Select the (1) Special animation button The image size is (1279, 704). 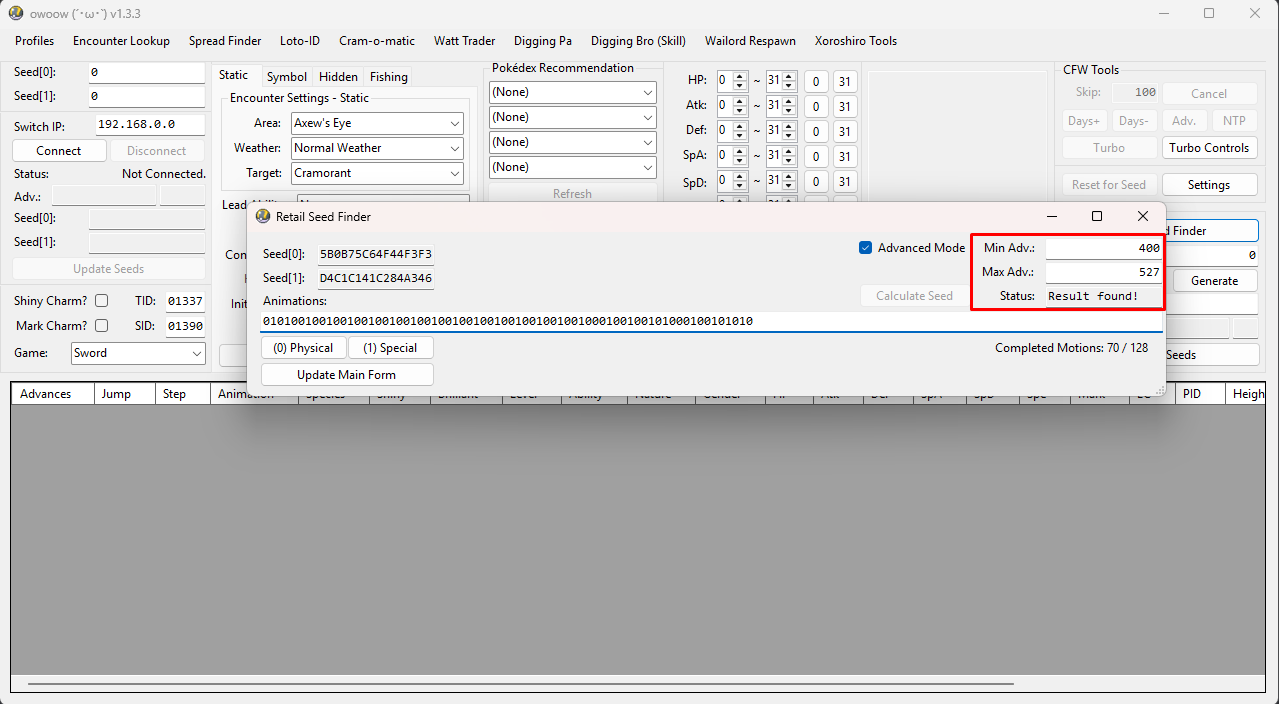[x=391, y=347]
